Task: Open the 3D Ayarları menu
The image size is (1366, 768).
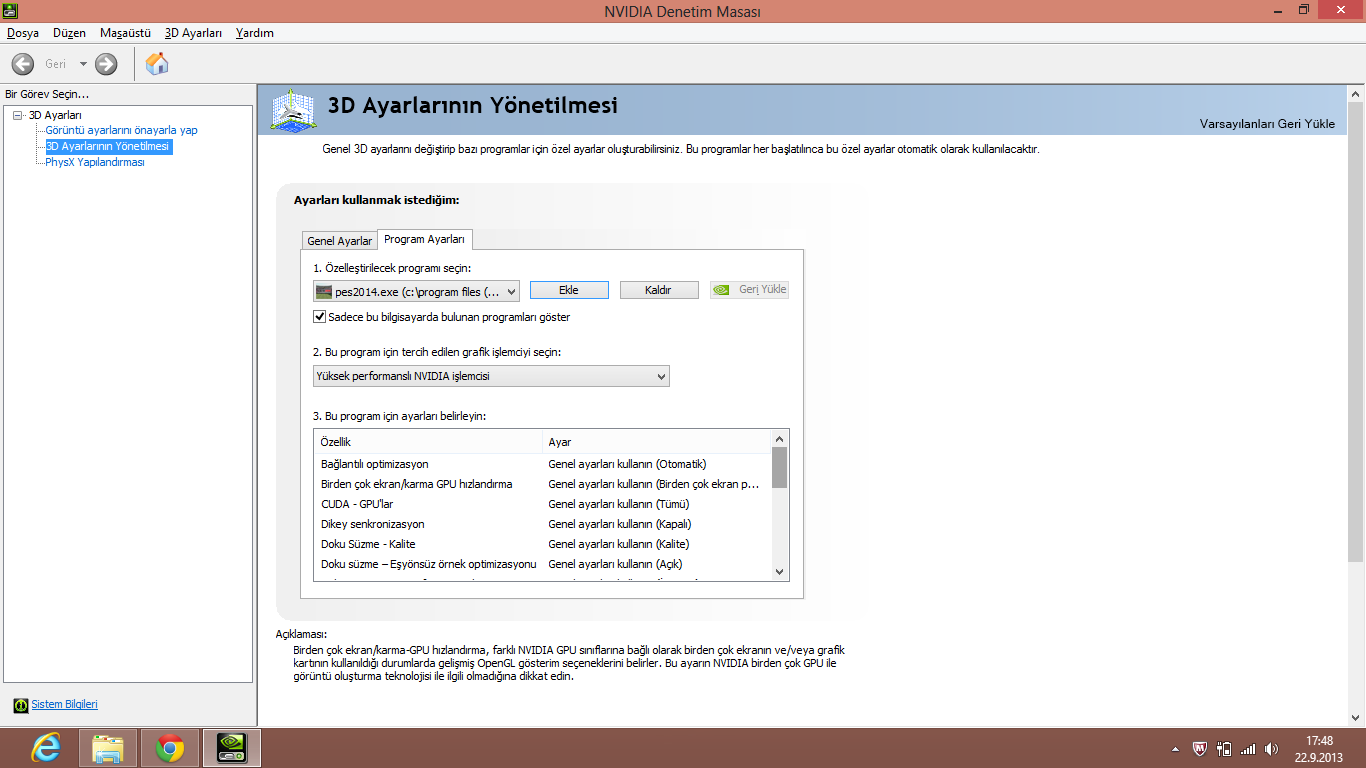Action: tap(193, 33)
